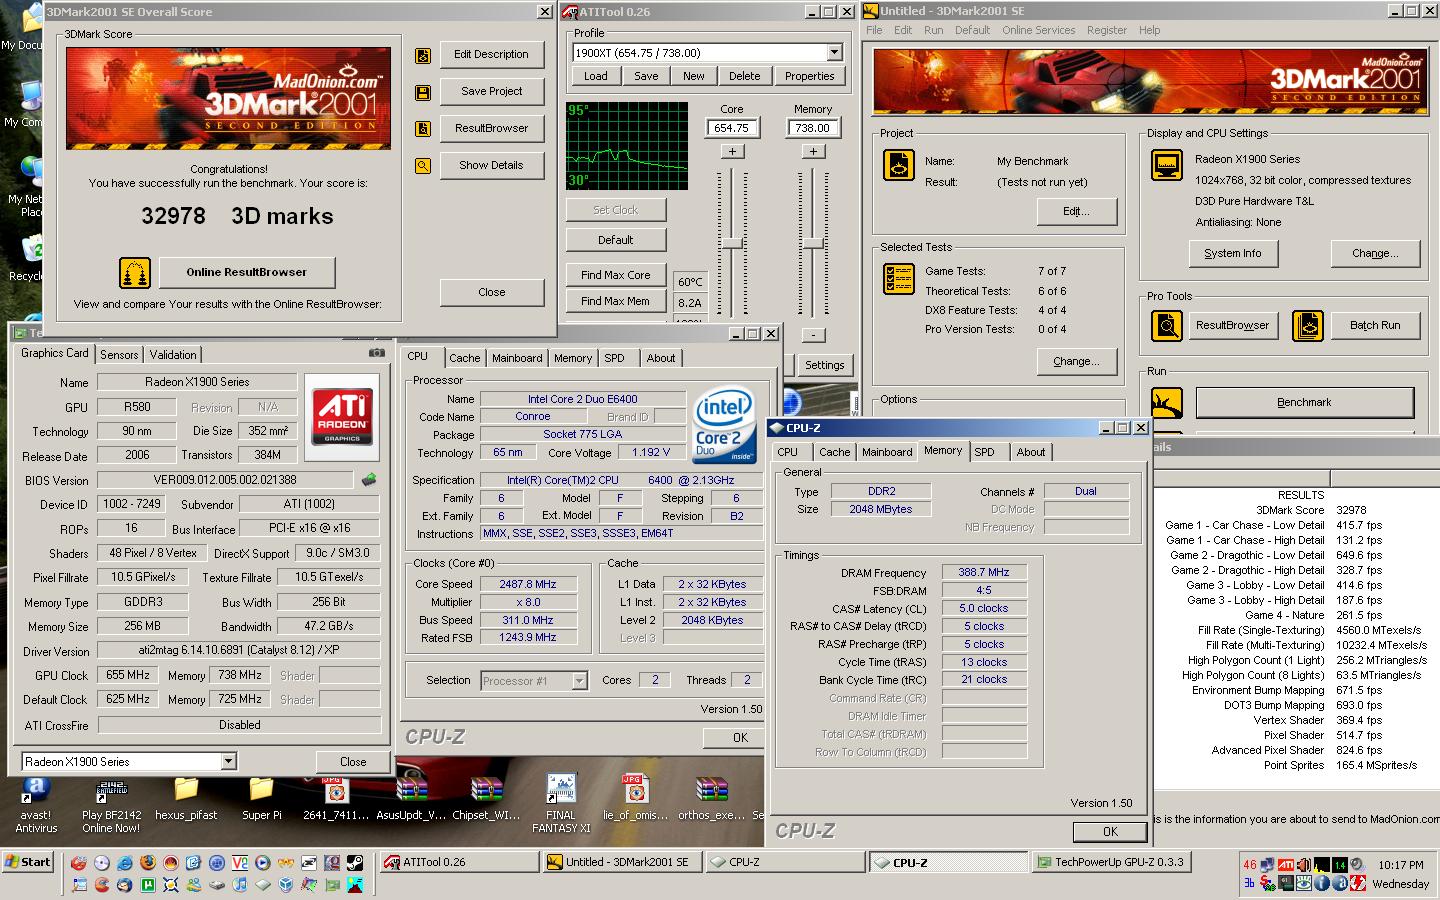1440x900 pixels.
Task: Click the System Info button
Action: point(1232,253)
